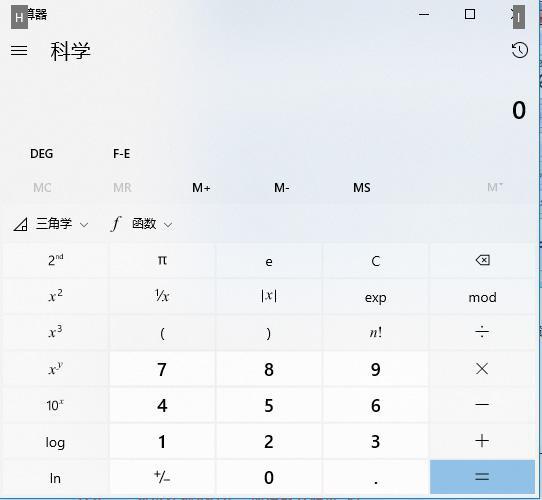Image resolution: width=542 pixels, height=500 pixels.
Task: Click the backspace delete icon
Action: (x=482, y=260)
